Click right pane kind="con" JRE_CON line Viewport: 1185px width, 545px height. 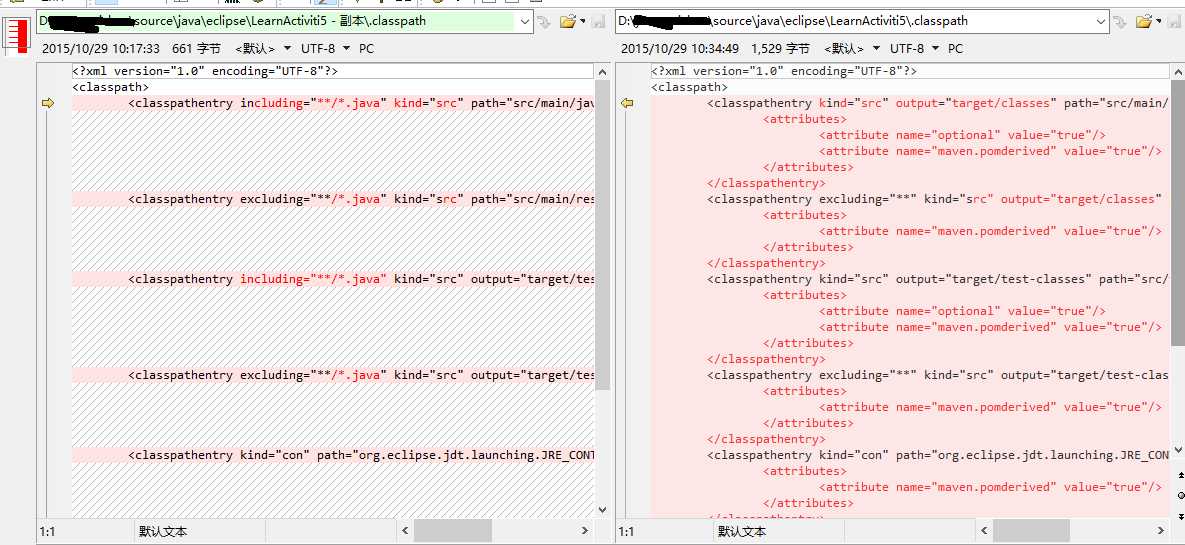(910, 455)
